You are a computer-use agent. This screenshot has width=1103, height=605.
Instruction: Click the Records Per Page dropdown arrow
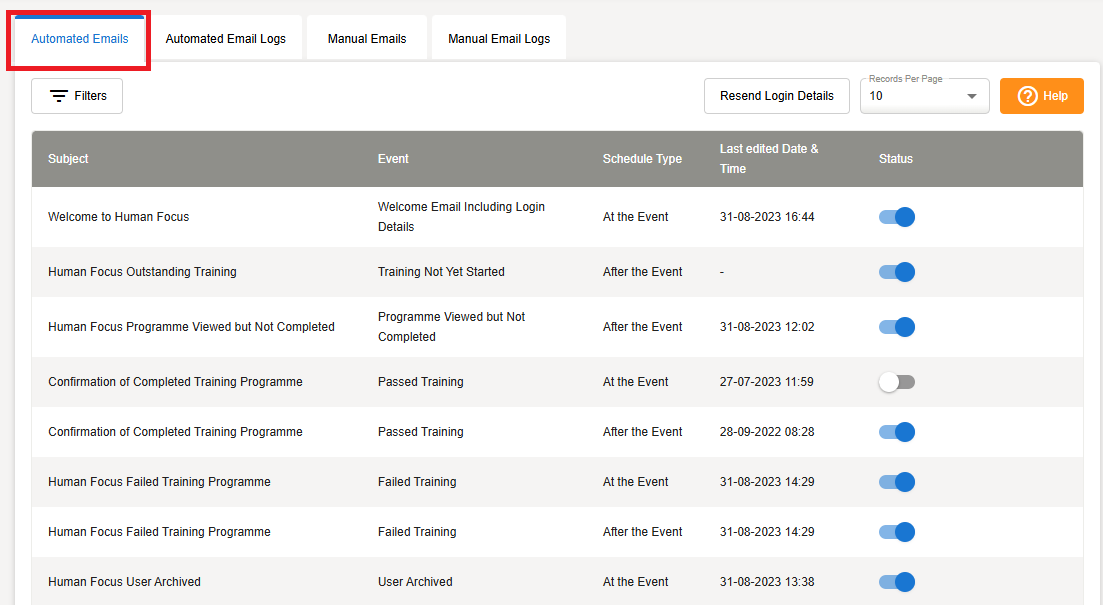(971, 97)
